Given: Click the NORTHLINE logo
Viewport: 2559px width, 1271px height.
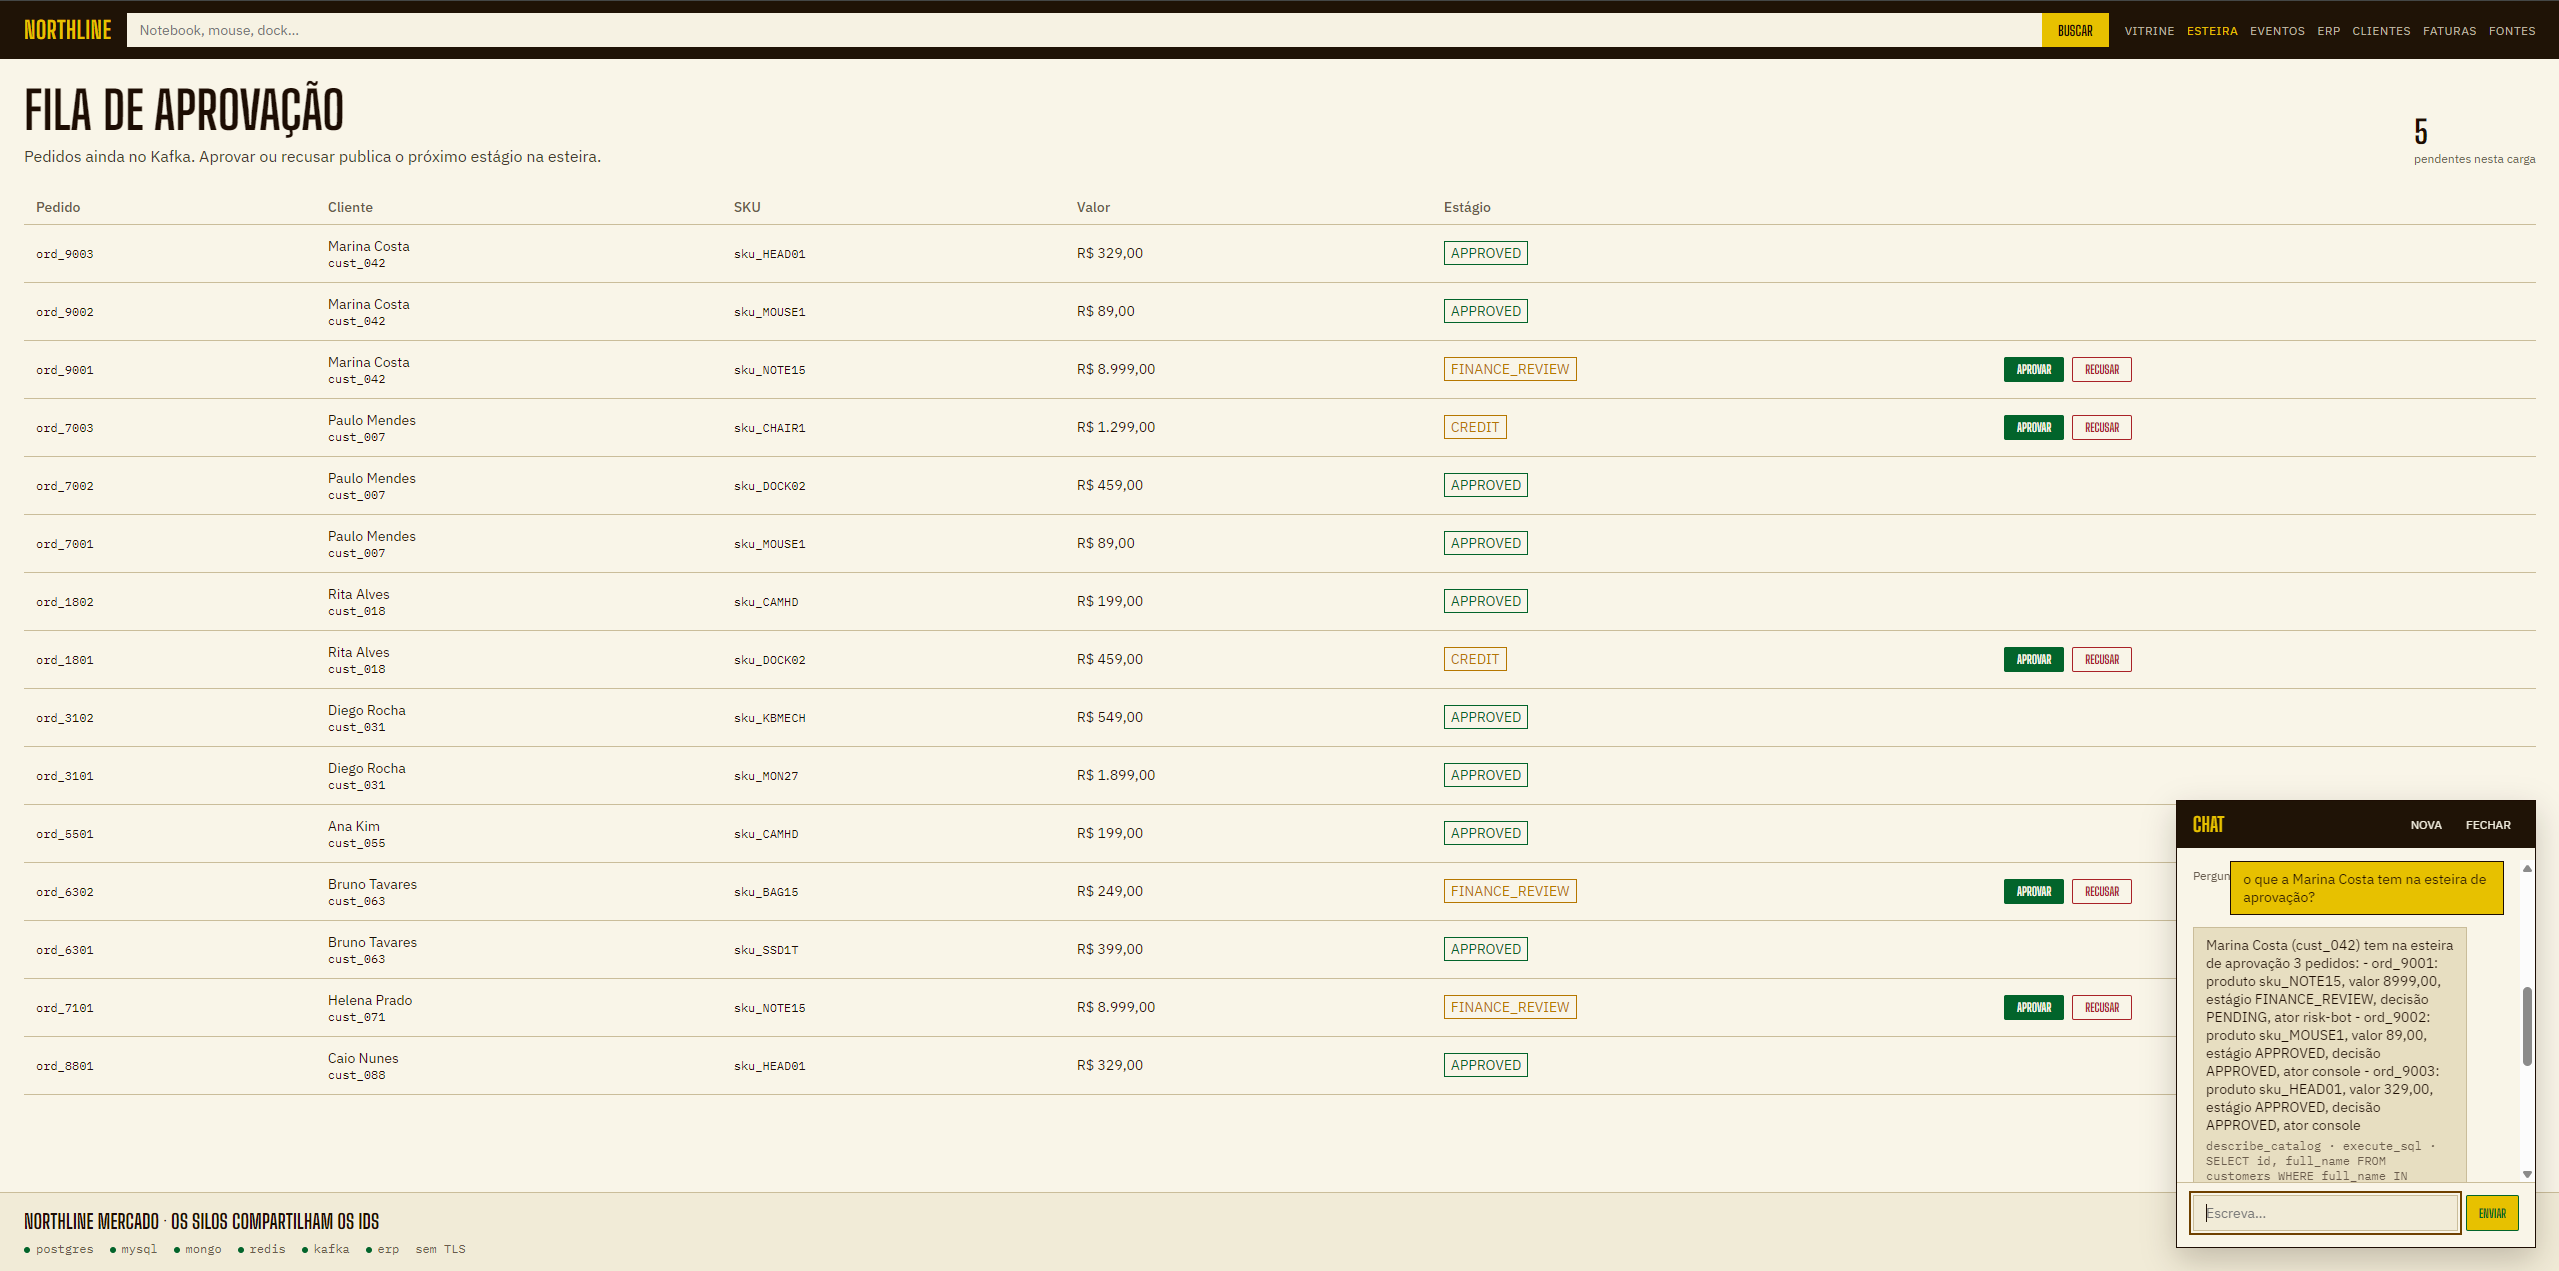Looking at the screenshot, I should tap(68, 30).
